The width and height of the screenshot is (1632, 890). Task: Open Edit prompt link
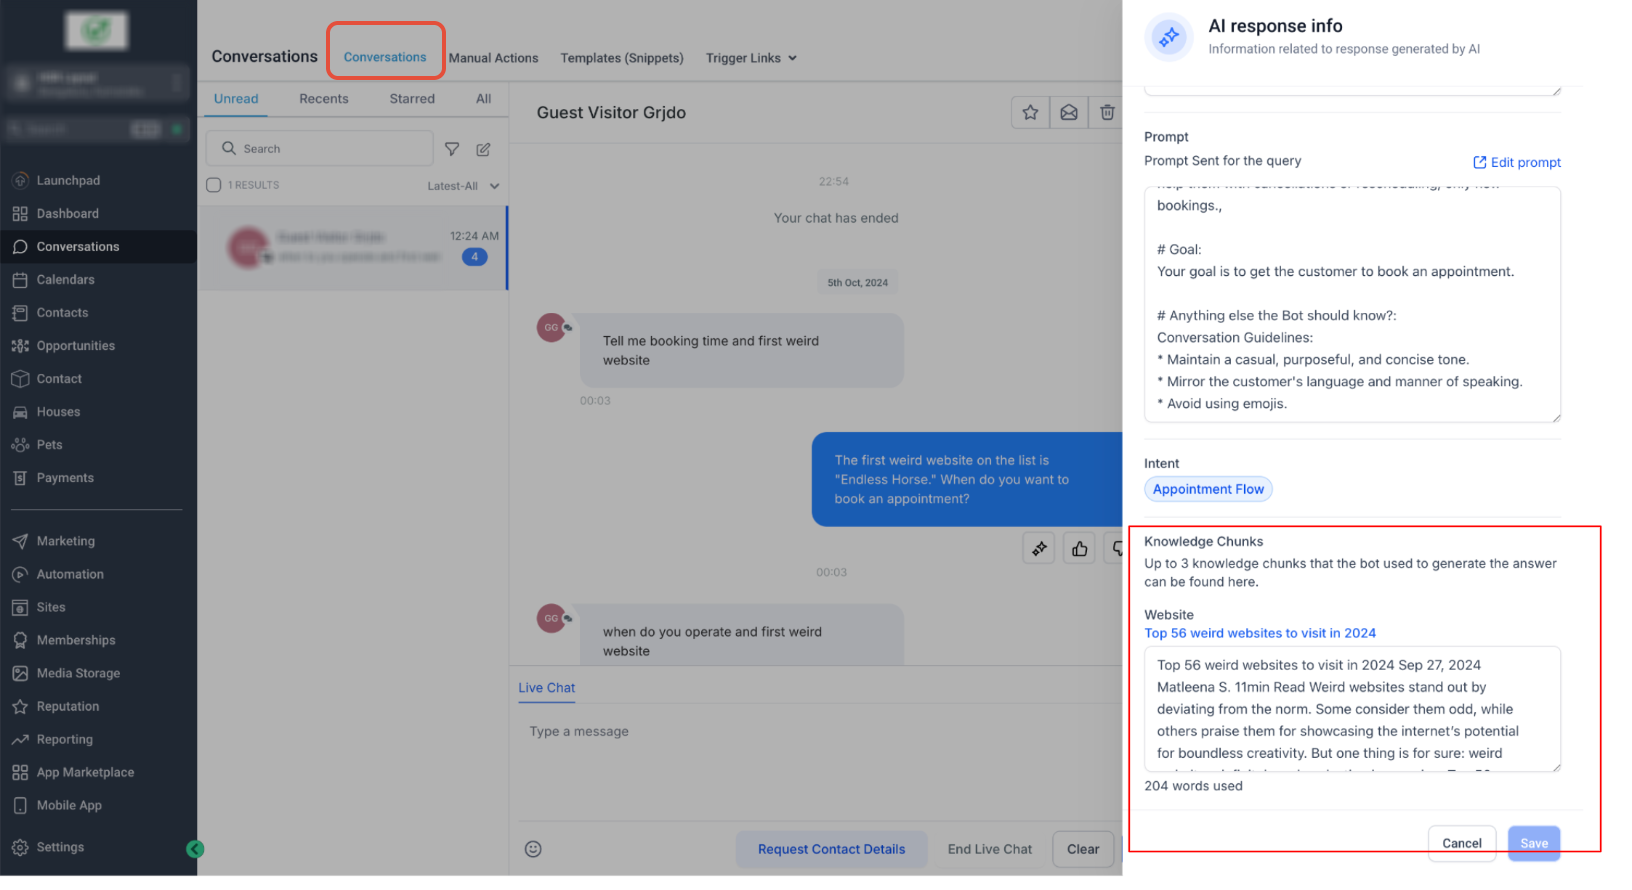click(1517, 162)
